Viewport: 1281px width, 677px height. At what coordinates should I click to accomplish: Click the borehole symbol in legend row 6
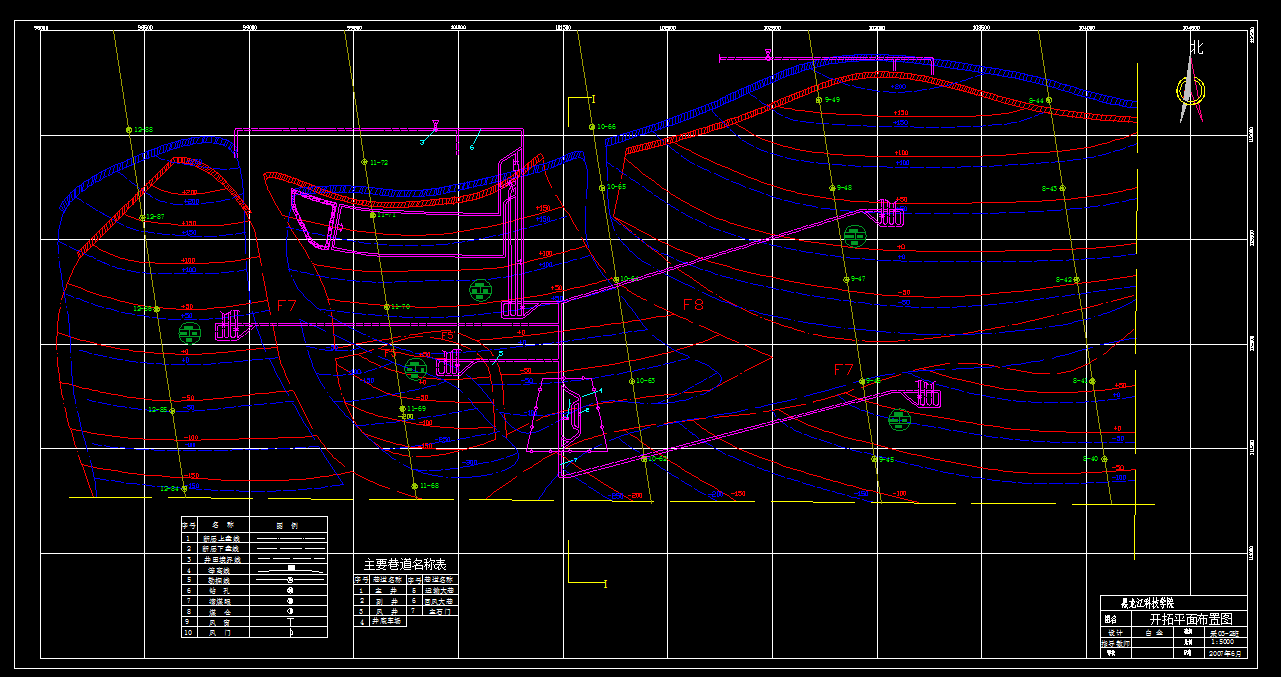pyautogui.click(x=290, y=590)
